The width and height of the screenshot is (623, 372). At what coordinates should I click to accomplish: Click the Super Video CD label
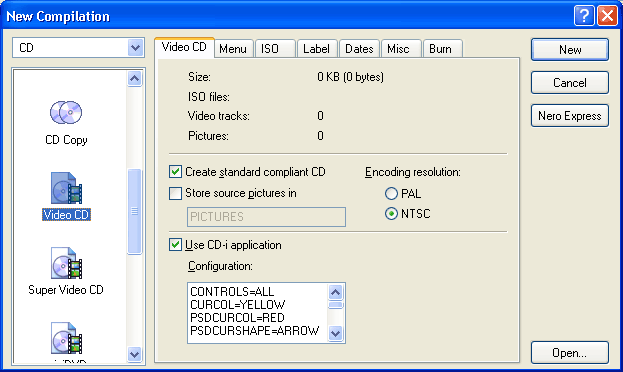[x=66, y=290]
